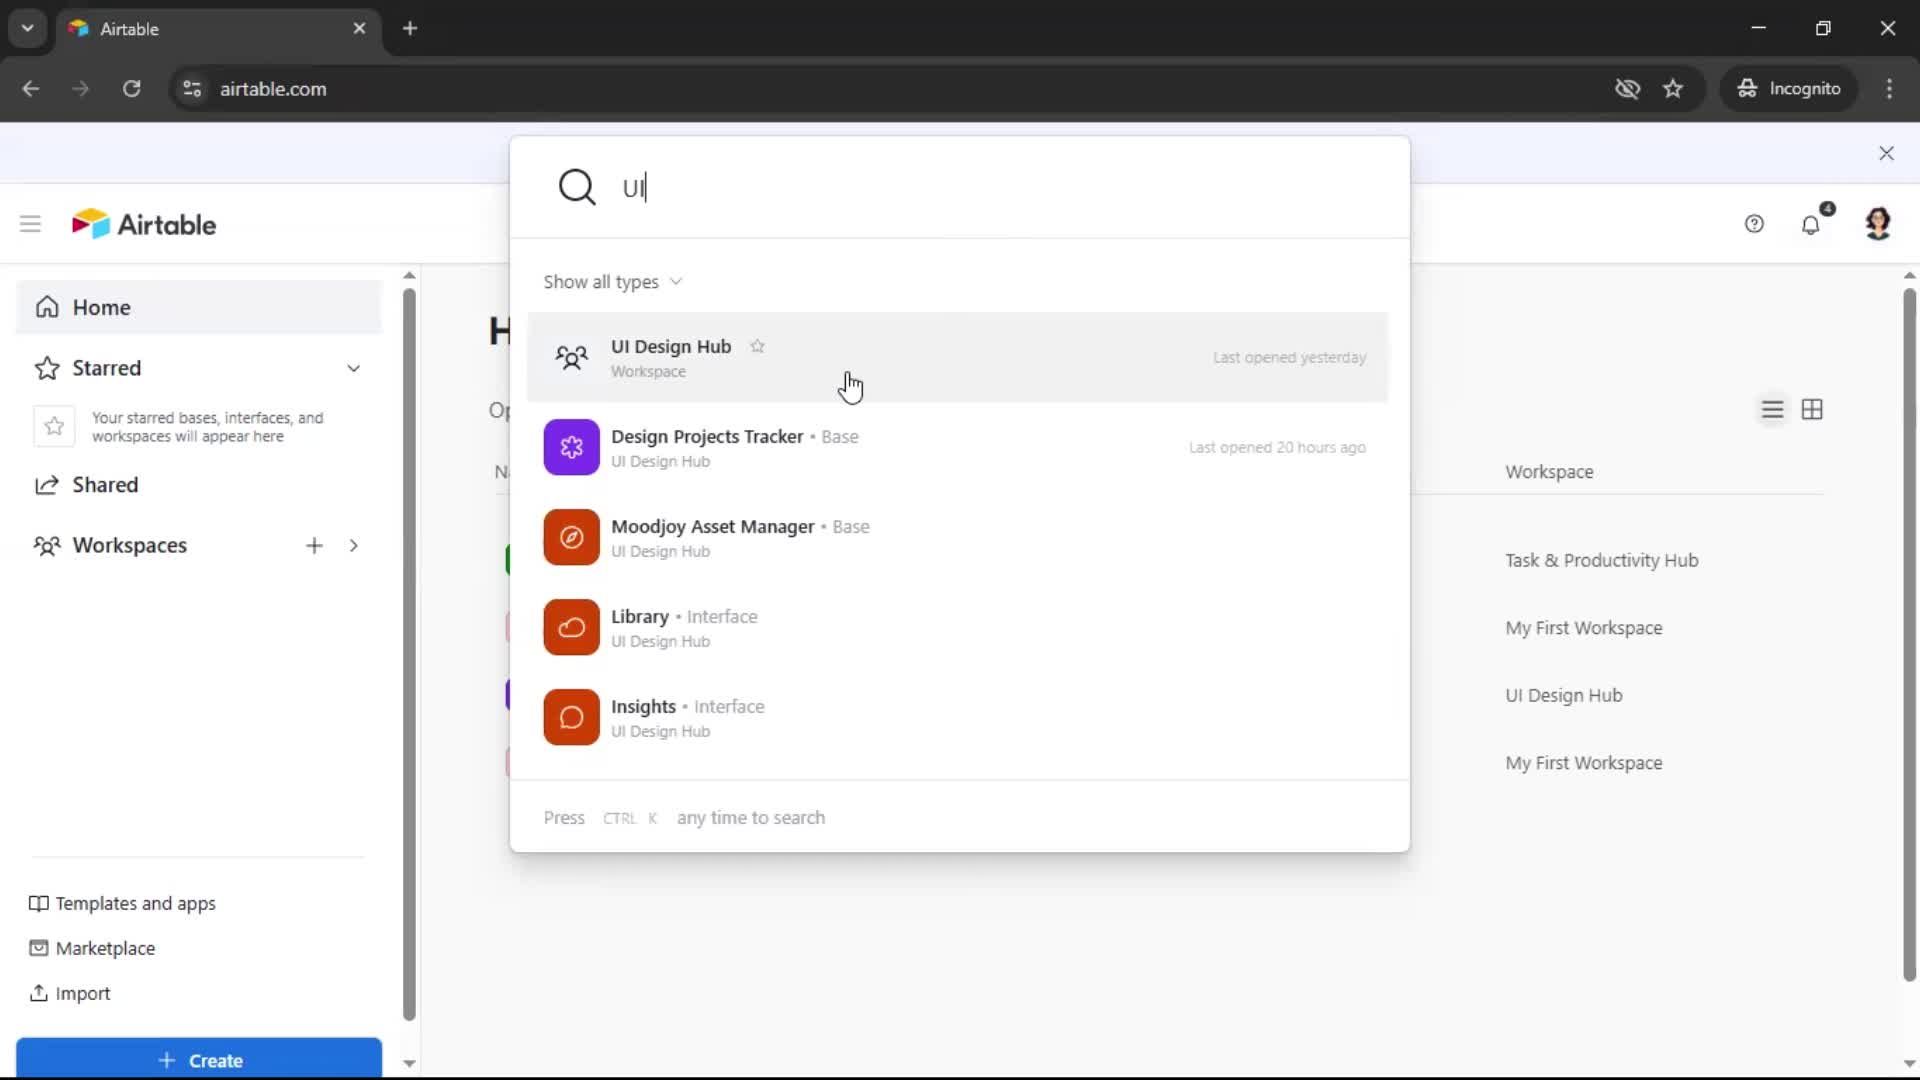Click the empty star placeholder box
1920x1080 pixels.
pos(54,427)
